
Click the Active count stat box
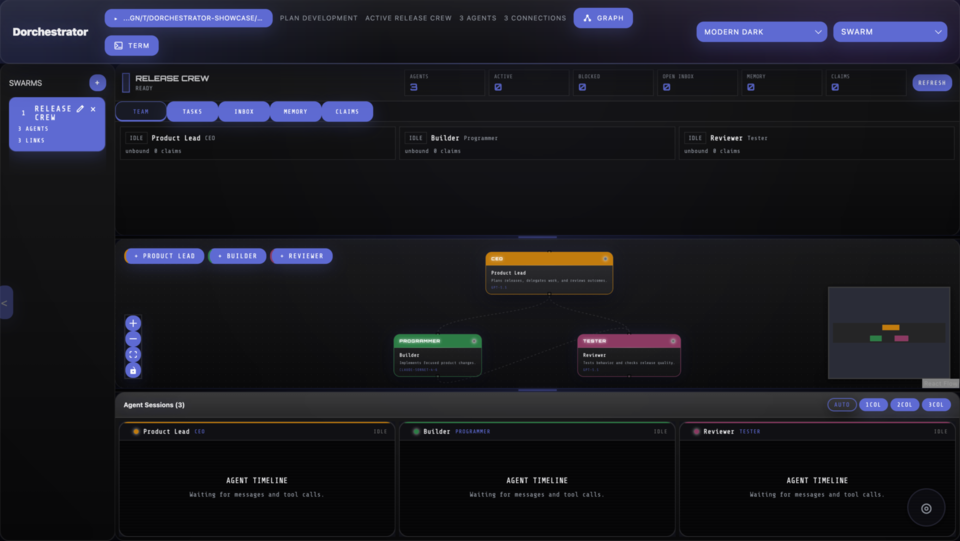(529, 83)
